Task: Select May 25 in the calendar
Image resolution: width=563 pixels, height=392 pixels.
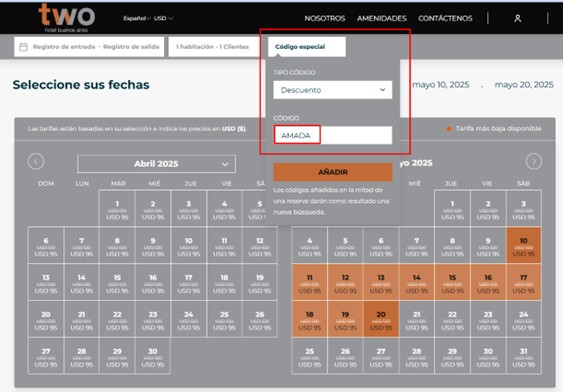Action: pyautogui.click(x=310, y=356)
